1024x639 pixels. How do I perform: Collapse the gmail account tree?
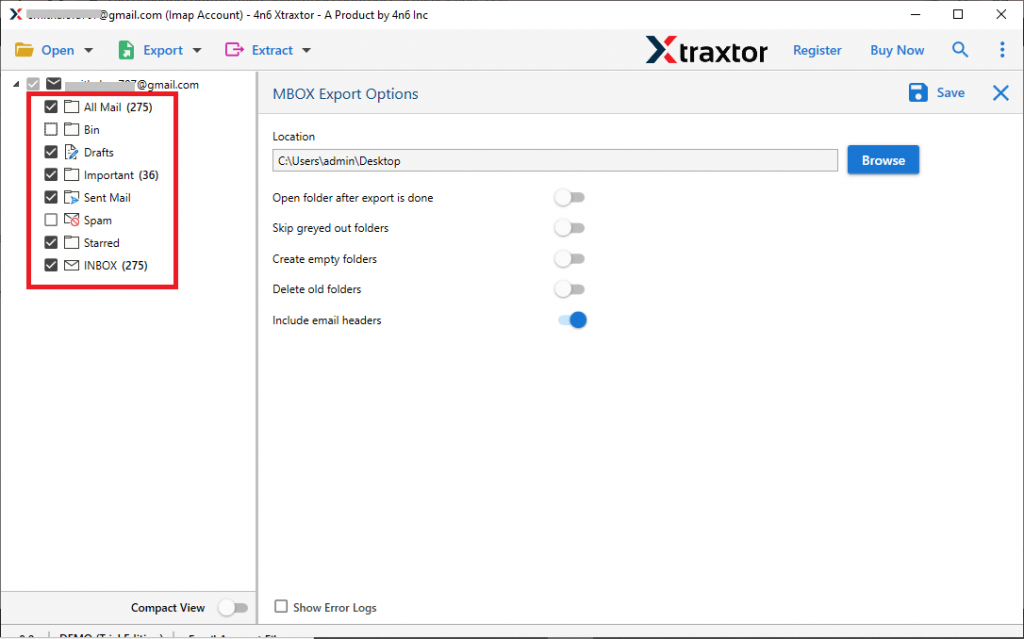point(18,84)
